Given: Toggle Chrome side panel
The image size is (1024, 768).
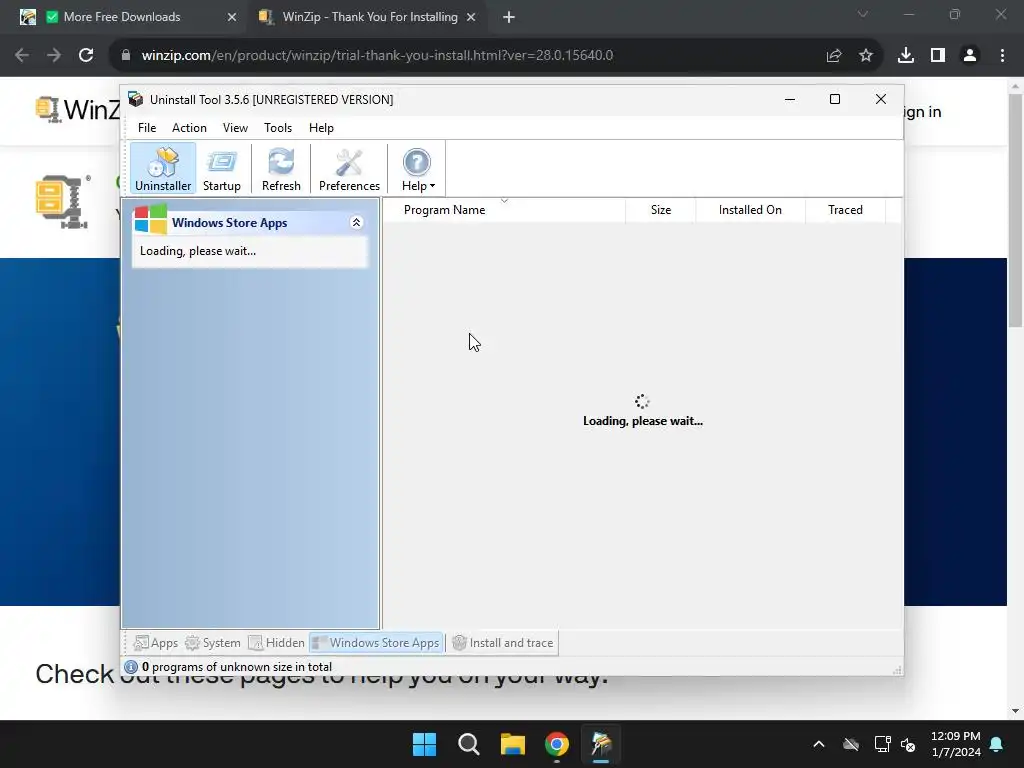Looking at the screenshot, I should pyautogui.click(x=938, y=56).
